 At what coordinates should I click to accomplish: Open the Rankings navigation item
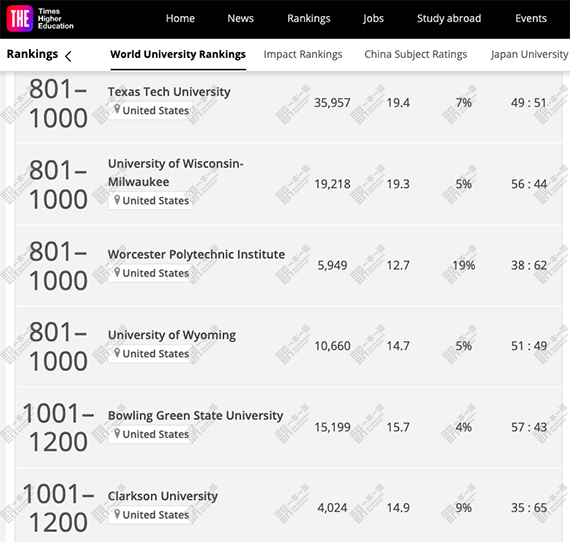click(x=309, y=19)
